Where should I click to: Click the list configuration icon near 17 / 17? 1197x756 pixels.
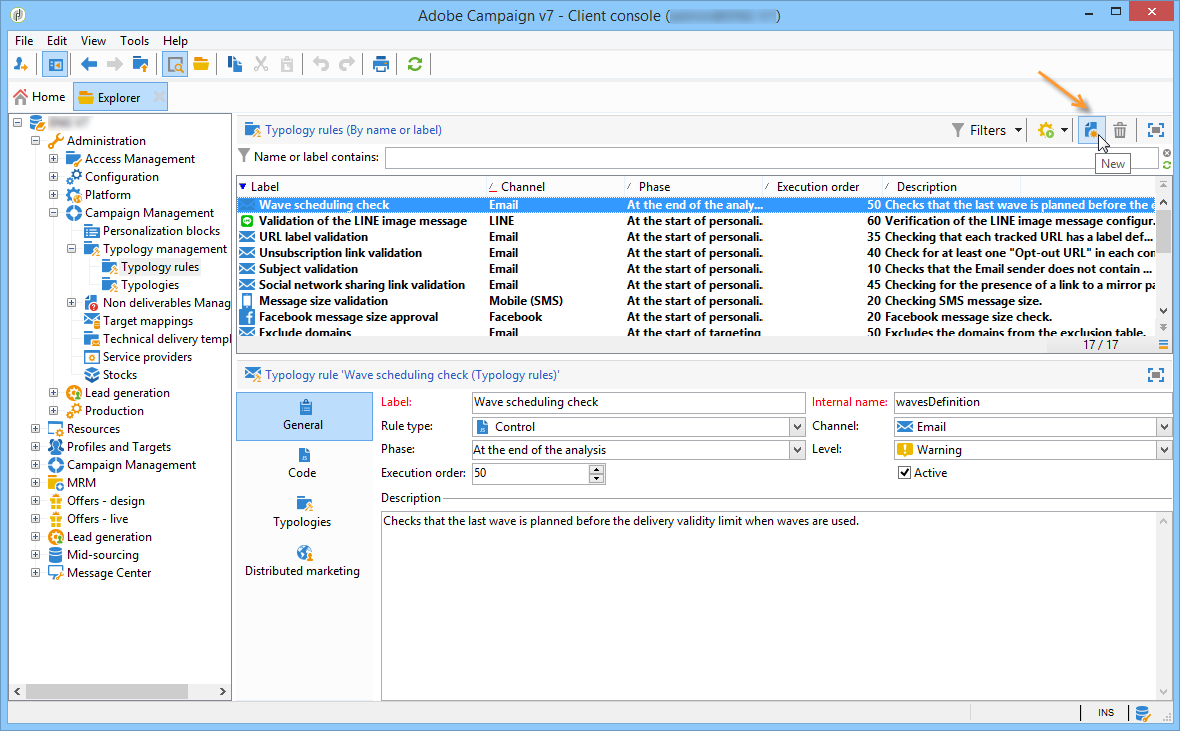(x=1163, y=345)
